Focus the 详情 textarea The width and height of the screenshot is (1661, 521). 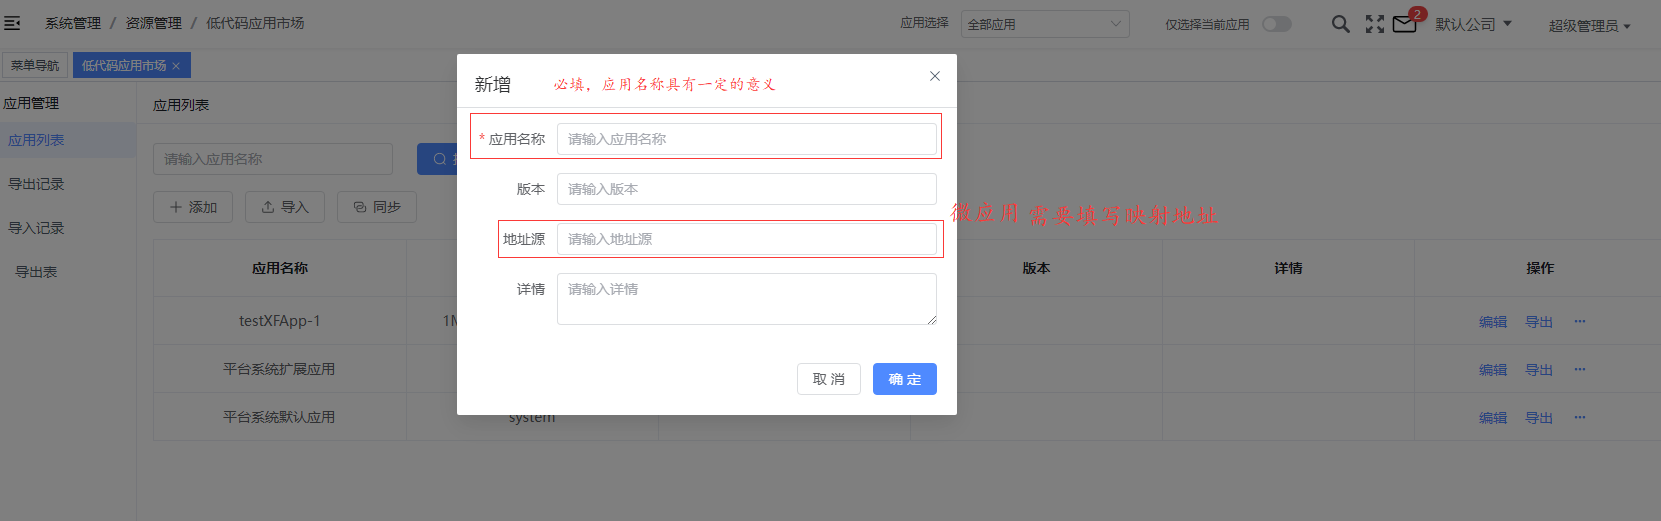click(x=747, y=299)
